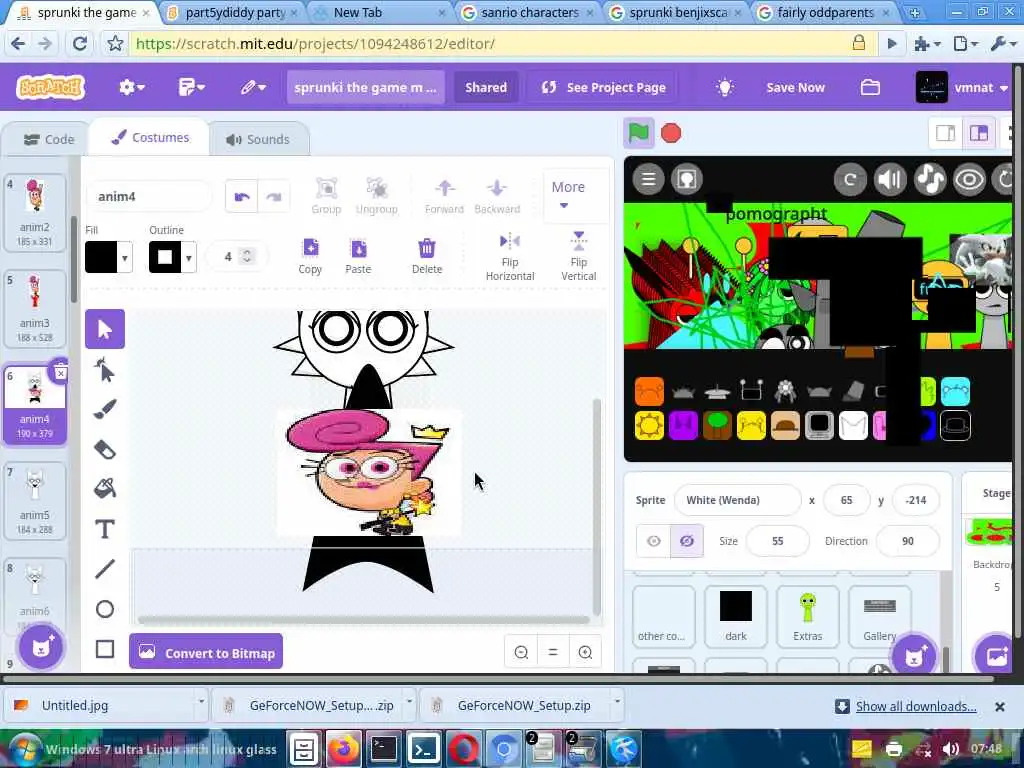Move selection Forward one layer

444,195
